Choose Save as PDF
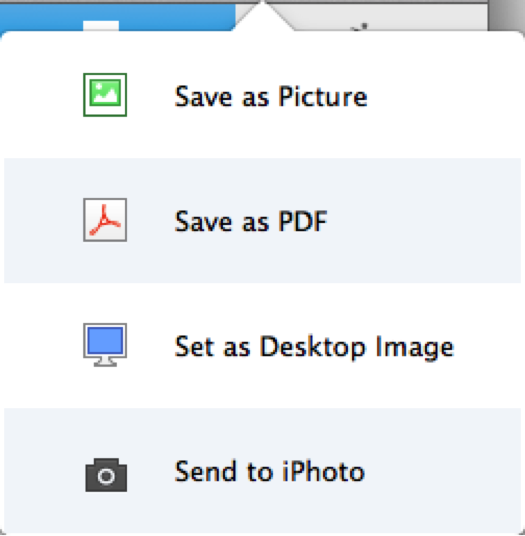Image resolution: width=525 pixels, height=536 pixels. click(262, 220)
